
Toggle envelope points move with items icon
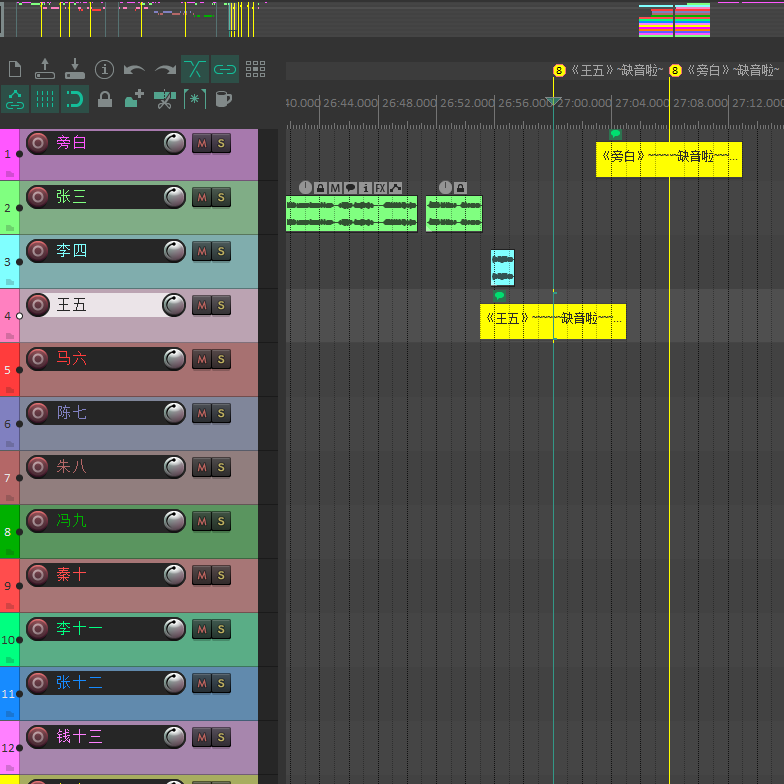tap(15, 99)
